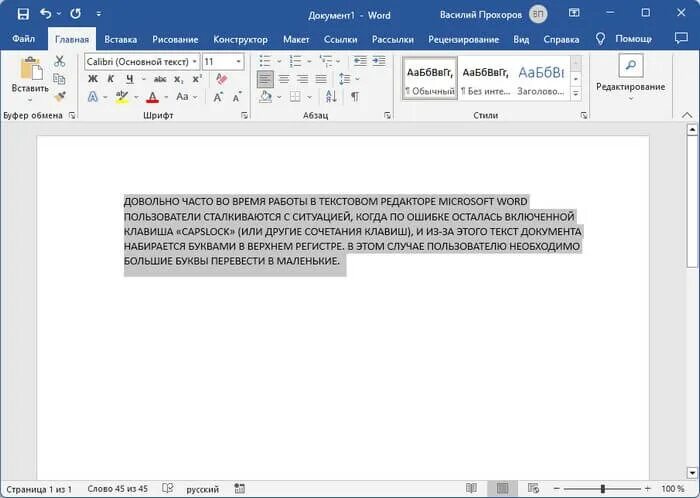The image size is (700, 498).
Task: Justify the text
Action: tap(321, 79)
